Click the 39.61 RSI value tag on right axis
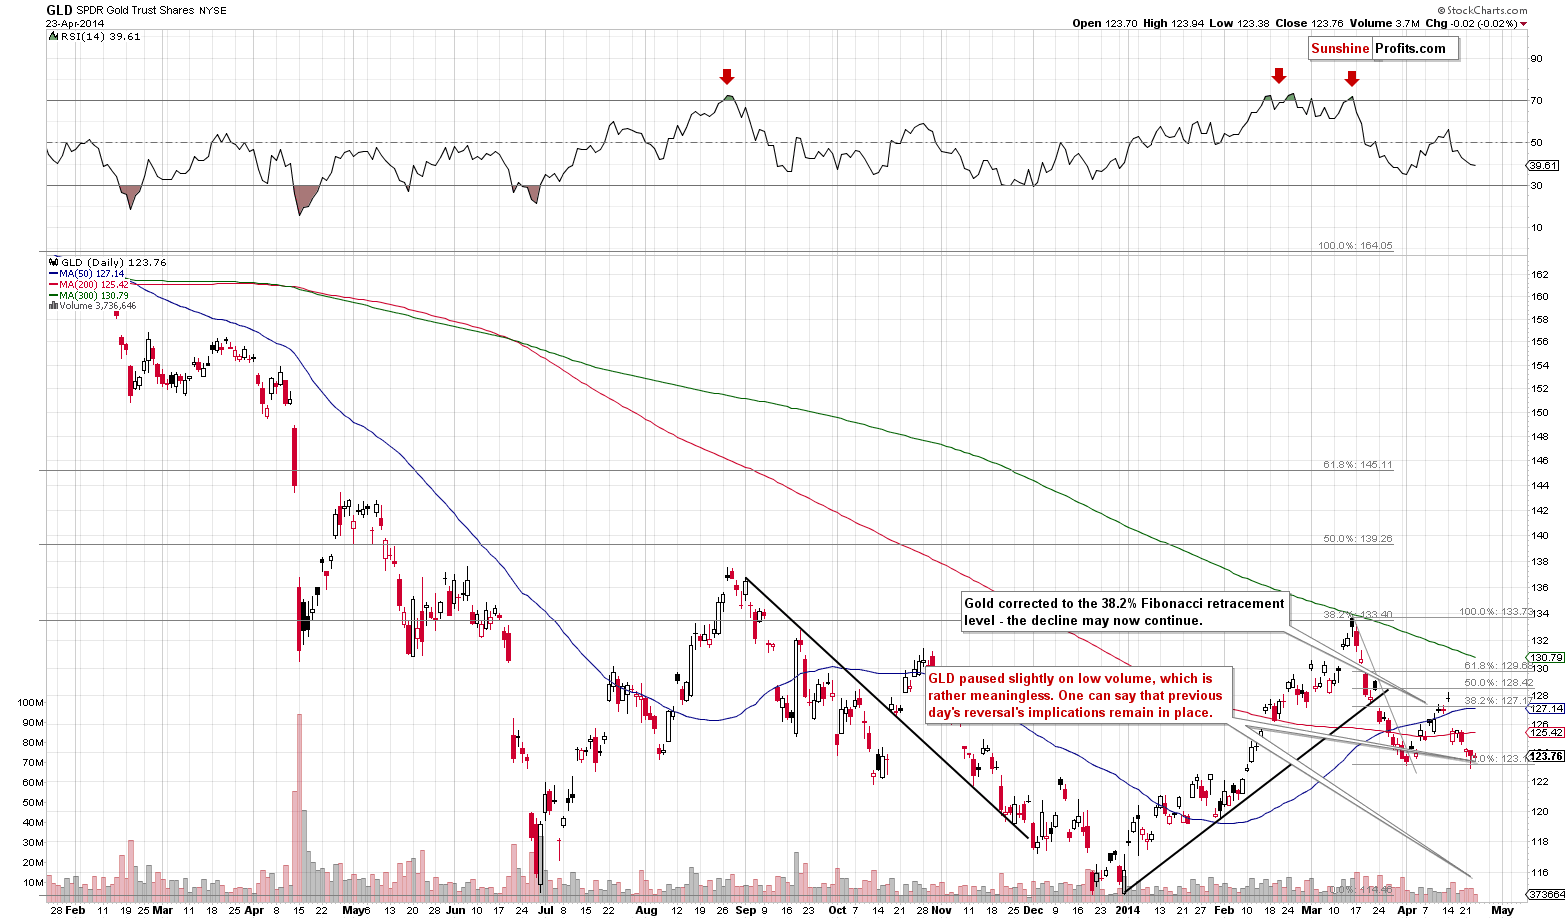Screen dimensions: 1565x919 pyautogui.click(x=1544, y=165)
